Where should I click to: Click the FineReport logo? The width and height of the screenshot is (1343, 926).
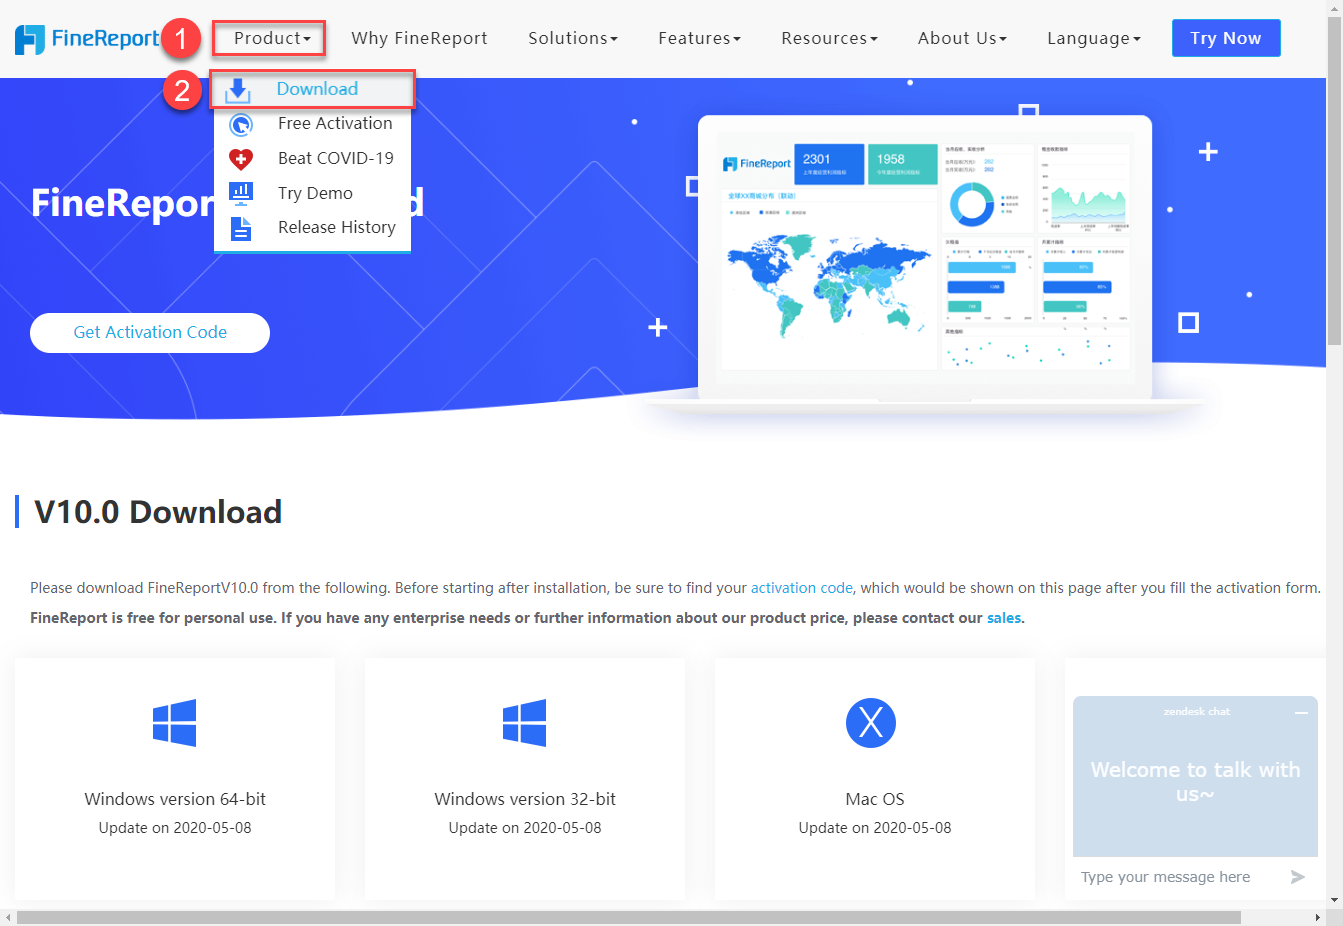[x=87, y=39]
